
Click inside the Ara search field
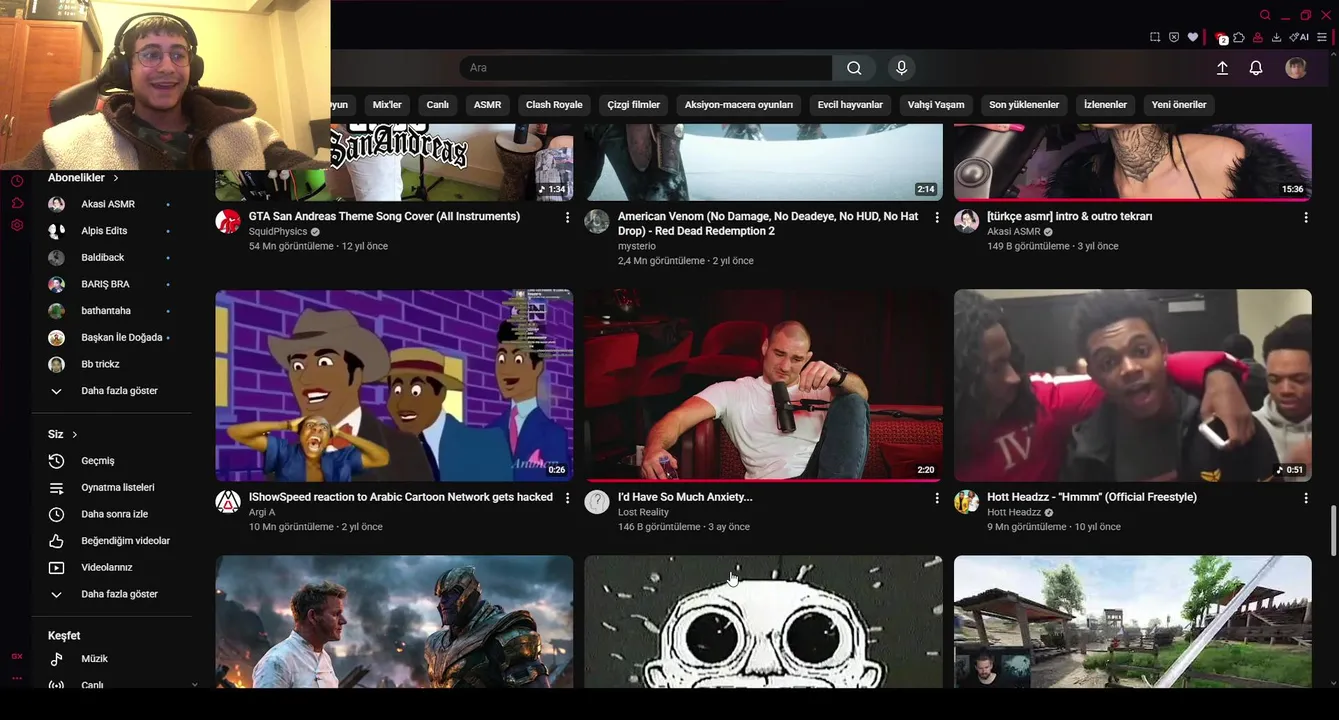tap(646, 68)
